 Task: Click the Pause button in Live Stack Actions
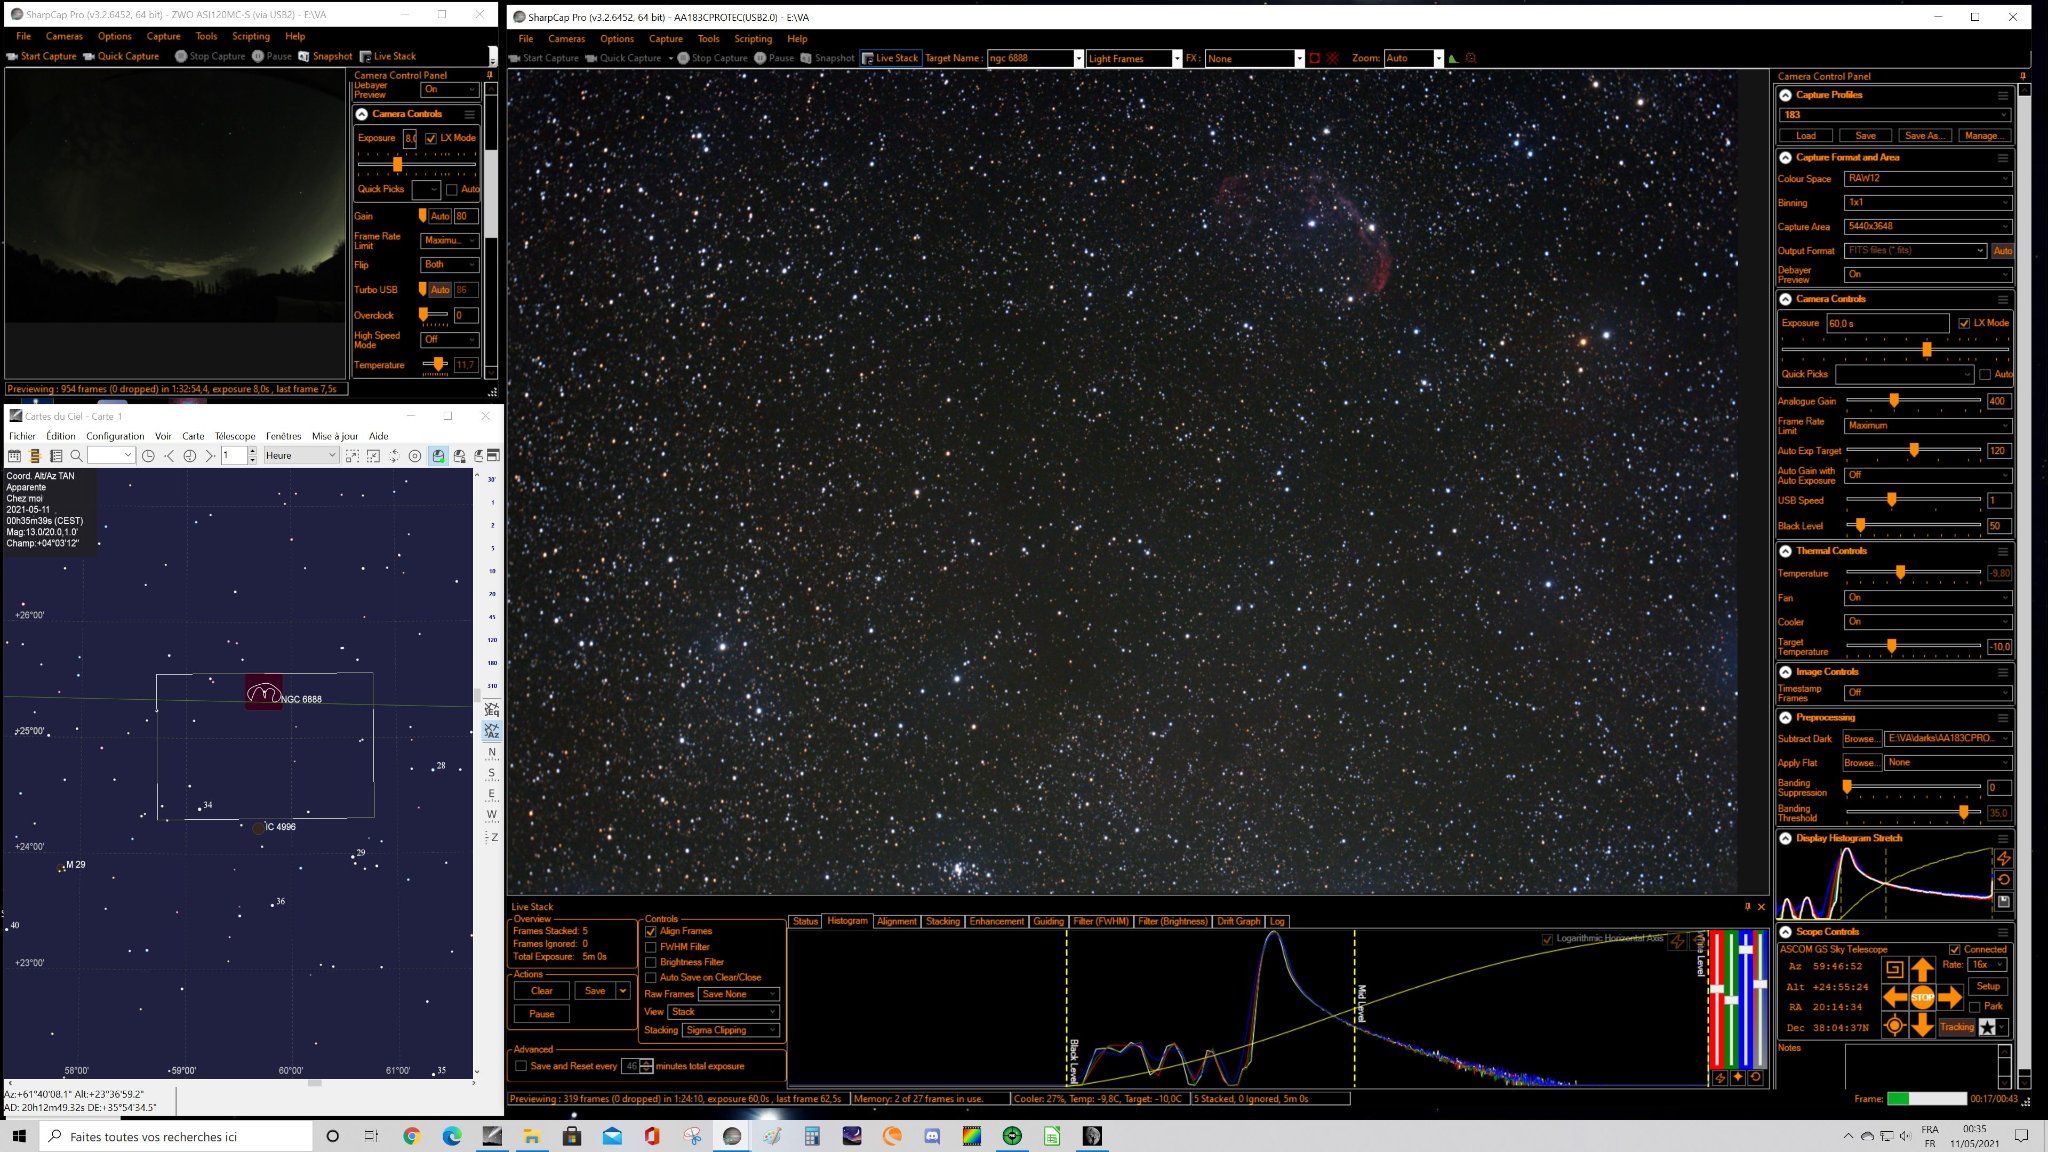click(542, 1014)
